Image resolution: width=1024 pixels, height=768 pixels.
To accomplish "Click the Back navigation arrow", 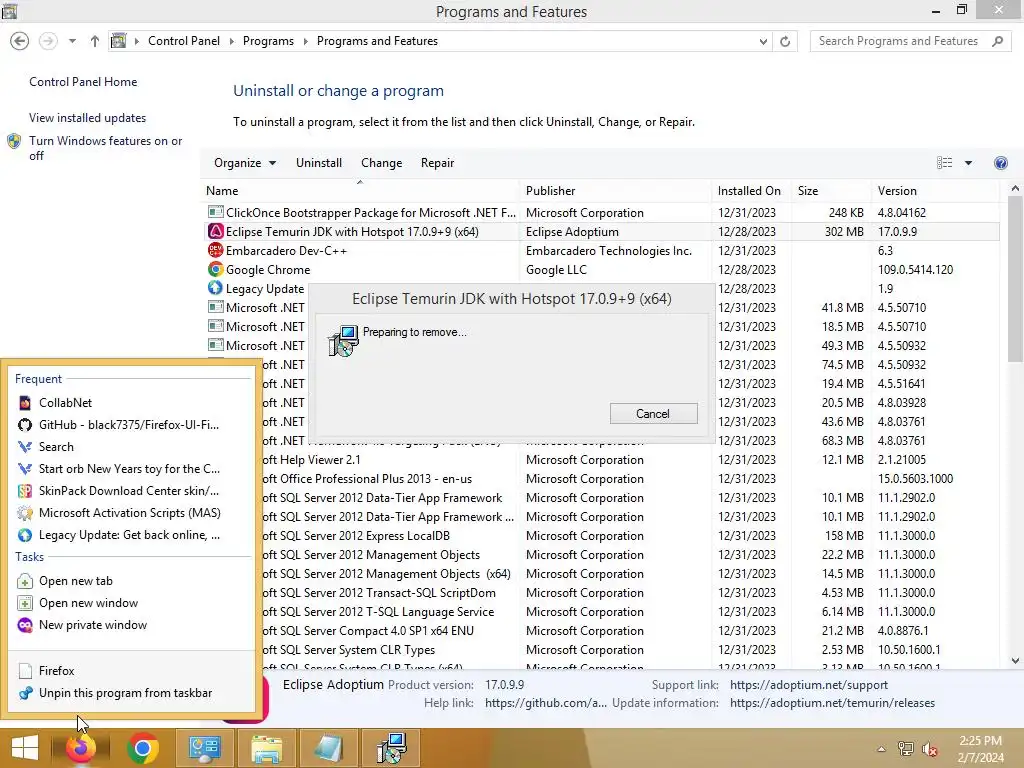I will coord(20,41).
